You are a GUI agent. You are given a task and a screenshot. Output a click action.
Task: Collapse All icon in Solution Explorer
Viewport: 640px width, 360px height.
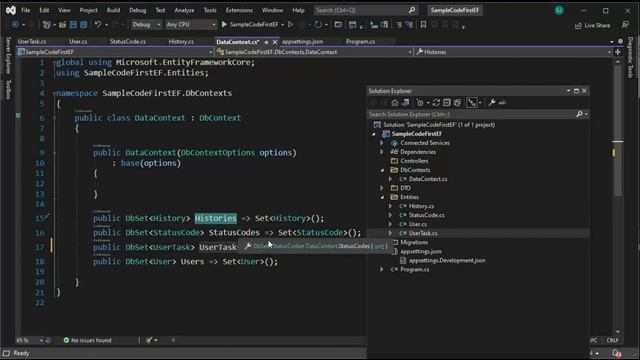tap(447, 102)
